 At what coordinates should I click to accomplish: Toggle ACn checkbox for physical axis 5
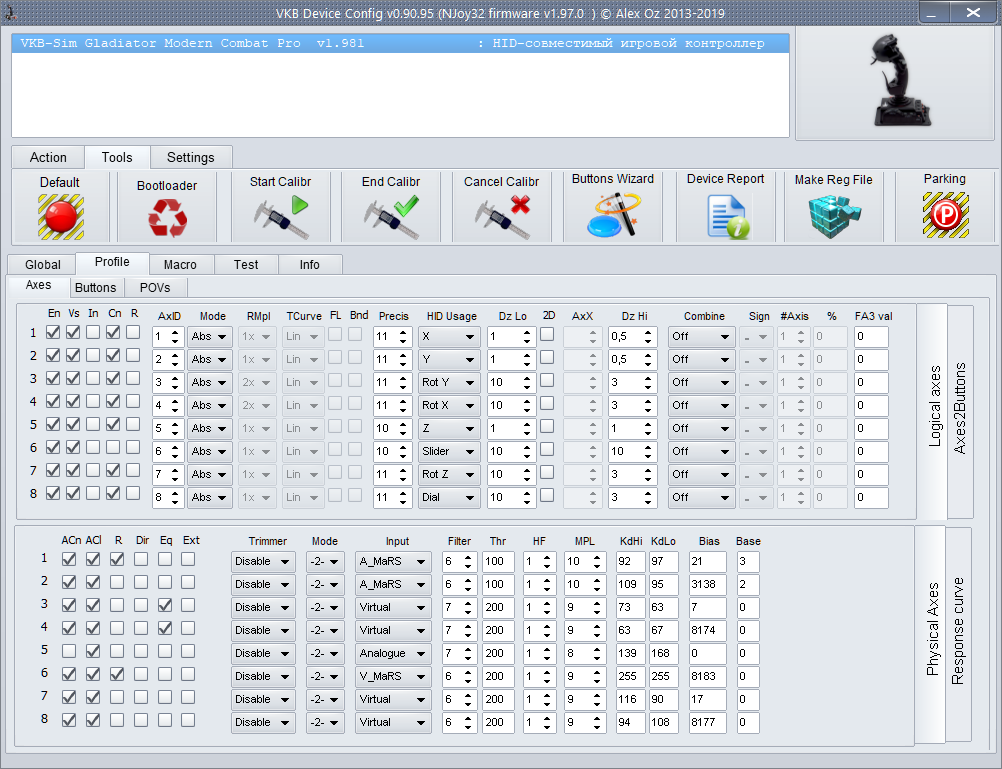tap(69, 651)
